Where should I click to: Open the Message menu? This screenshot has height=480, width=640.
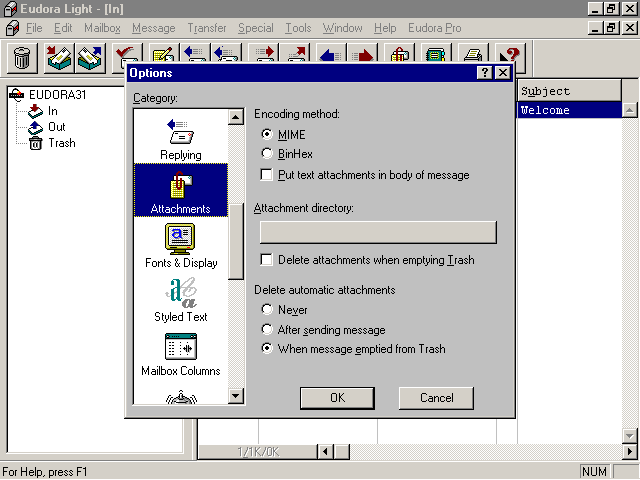click(153, 28)
